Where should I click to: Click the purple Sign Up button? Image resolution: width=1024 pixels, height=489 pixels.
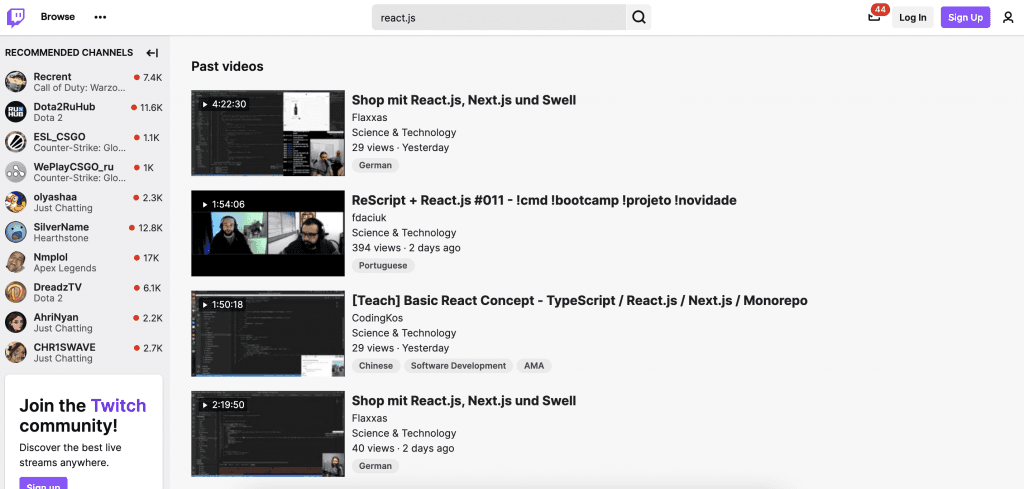(965, 17)
